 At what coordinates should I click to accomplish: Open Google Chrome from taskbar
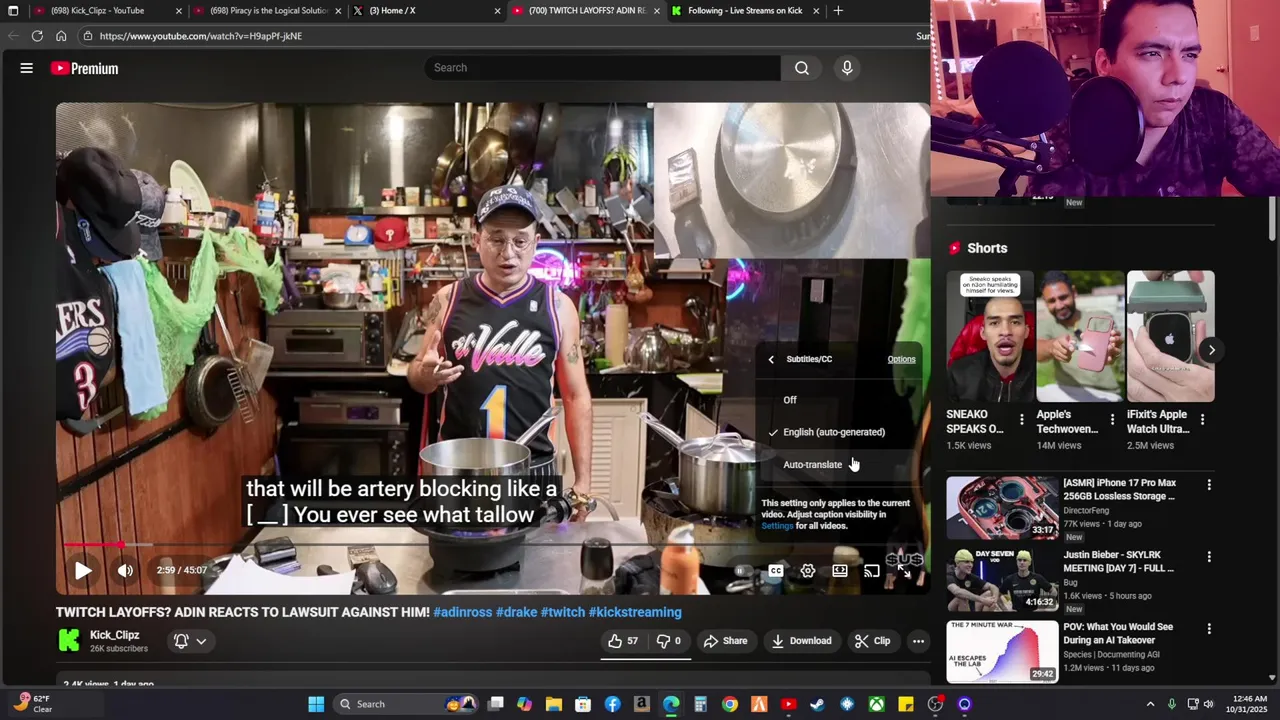pos(730,704)
